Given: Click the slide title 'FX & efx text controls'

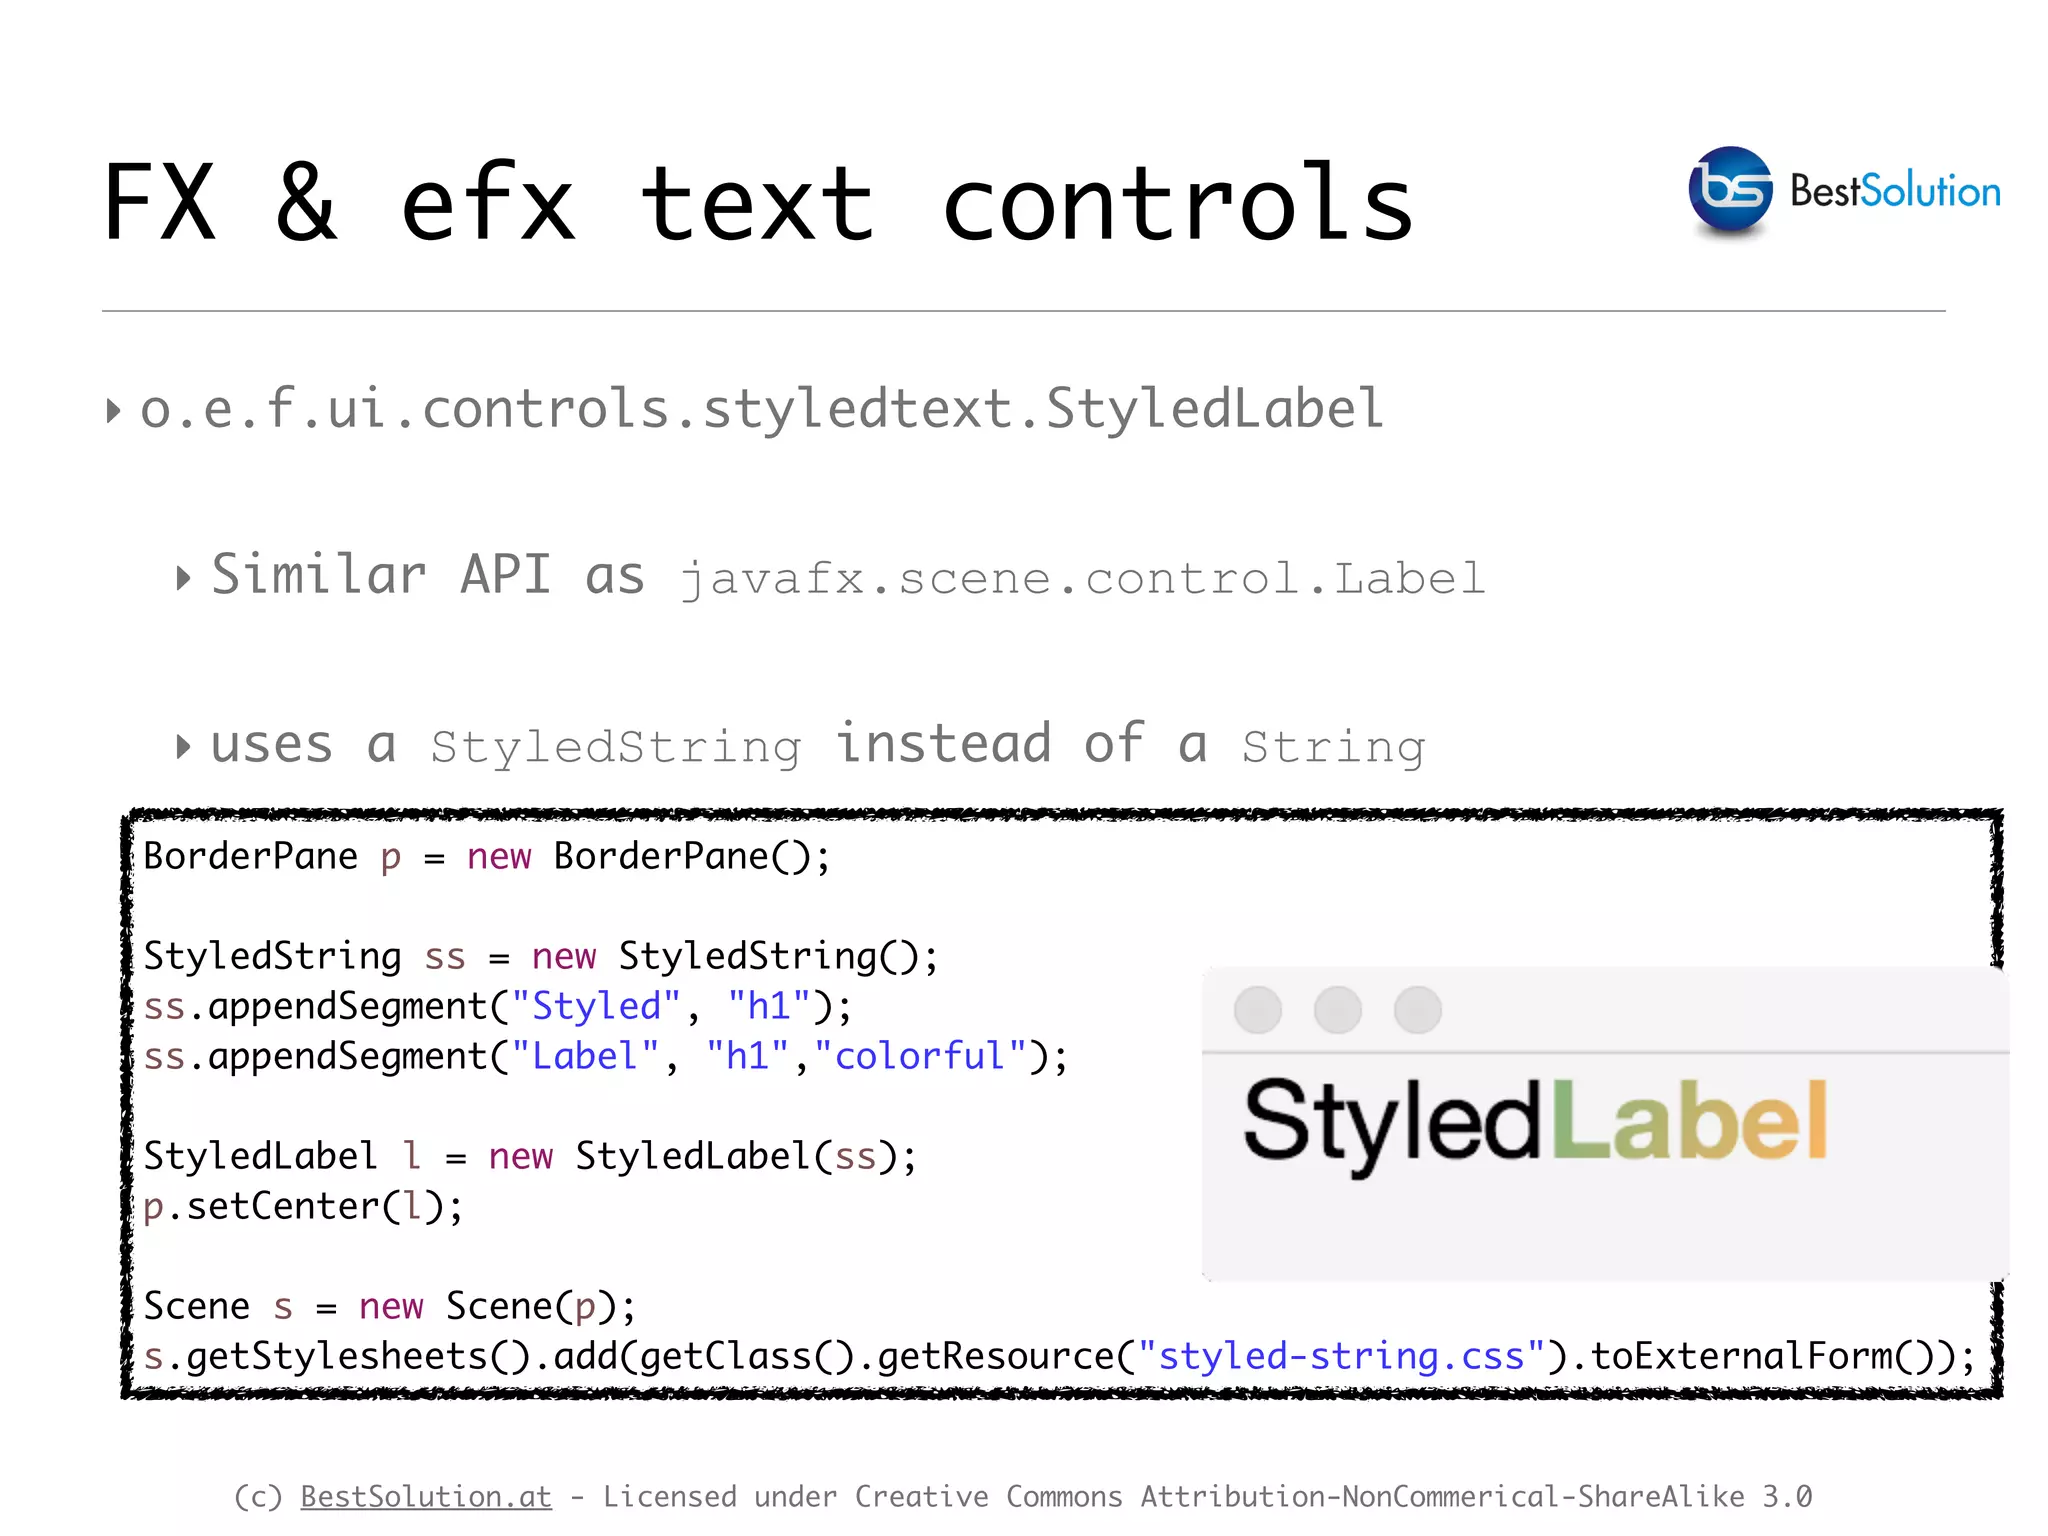Looking at the screenshot, I should (758, 204).
